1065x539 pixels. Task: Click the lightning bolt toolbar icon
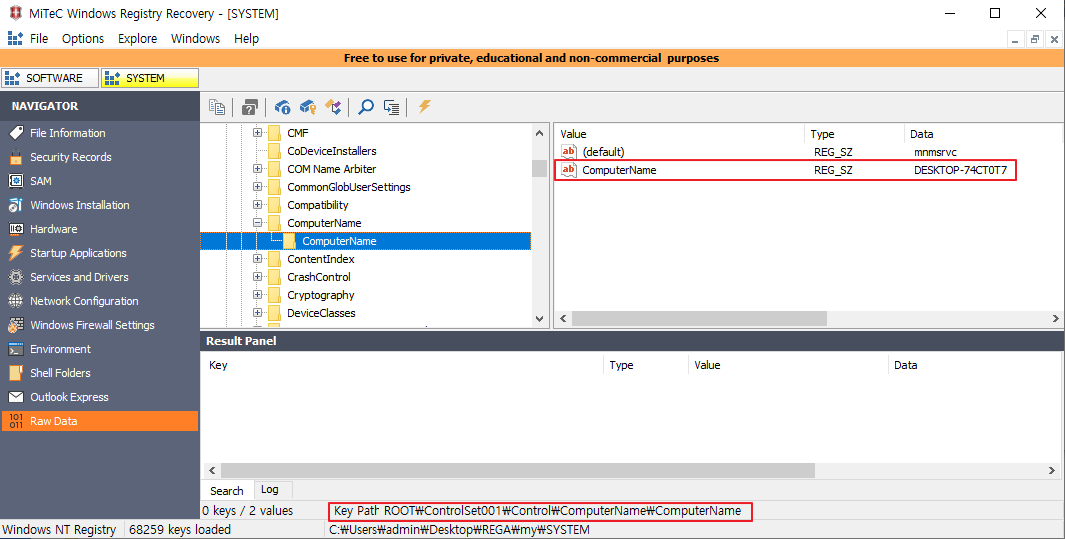coord(425,107)
